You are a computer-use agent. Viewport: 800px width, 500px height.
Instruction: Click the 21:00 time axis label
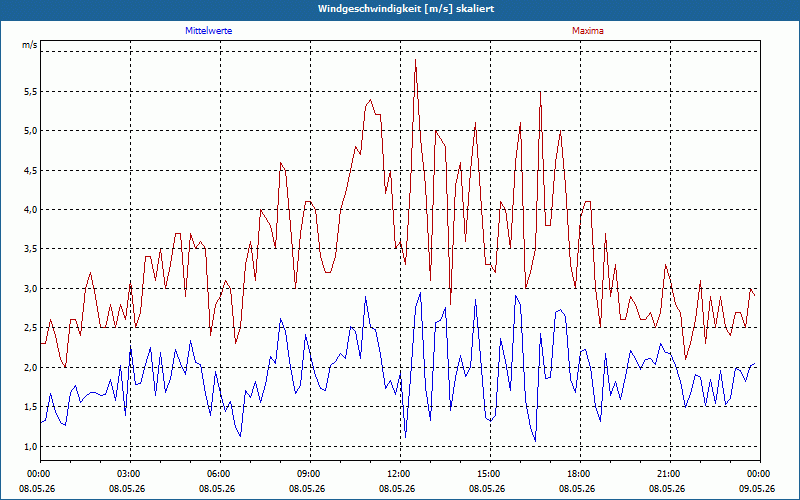[670, 474]
